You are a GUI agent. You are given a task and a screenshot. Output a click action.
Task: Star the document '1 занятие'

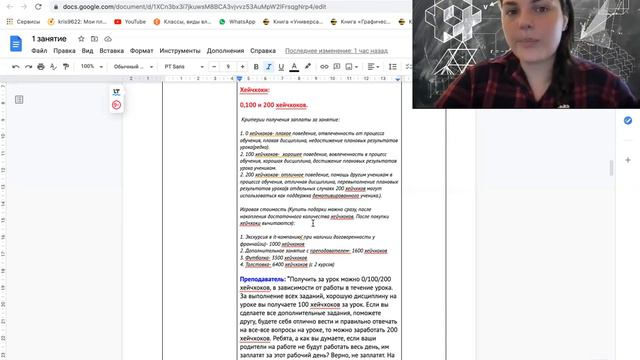tap(81, 39)
